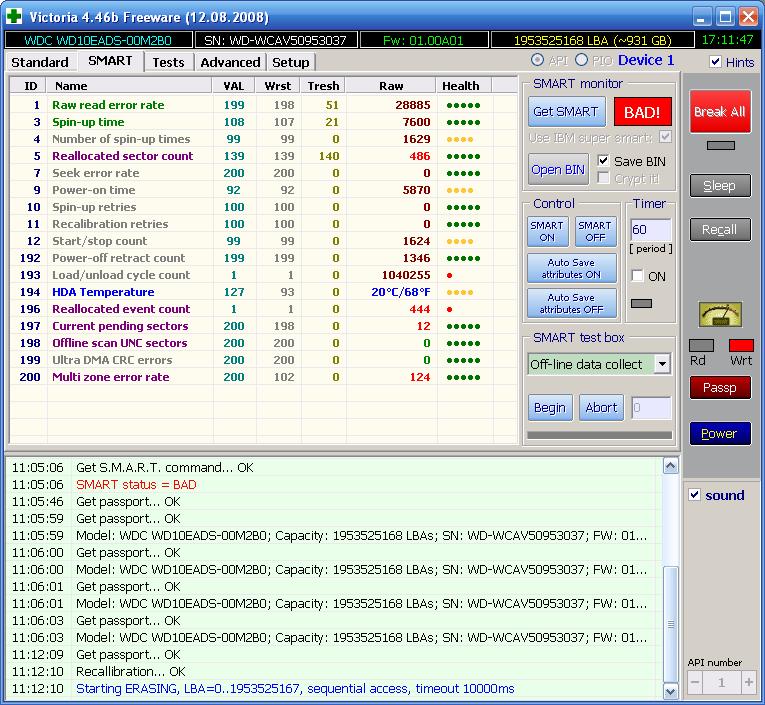This screenshot has height=705, width=765.
Task: Enable the Hints checkbox
Action: coord(715,62)
